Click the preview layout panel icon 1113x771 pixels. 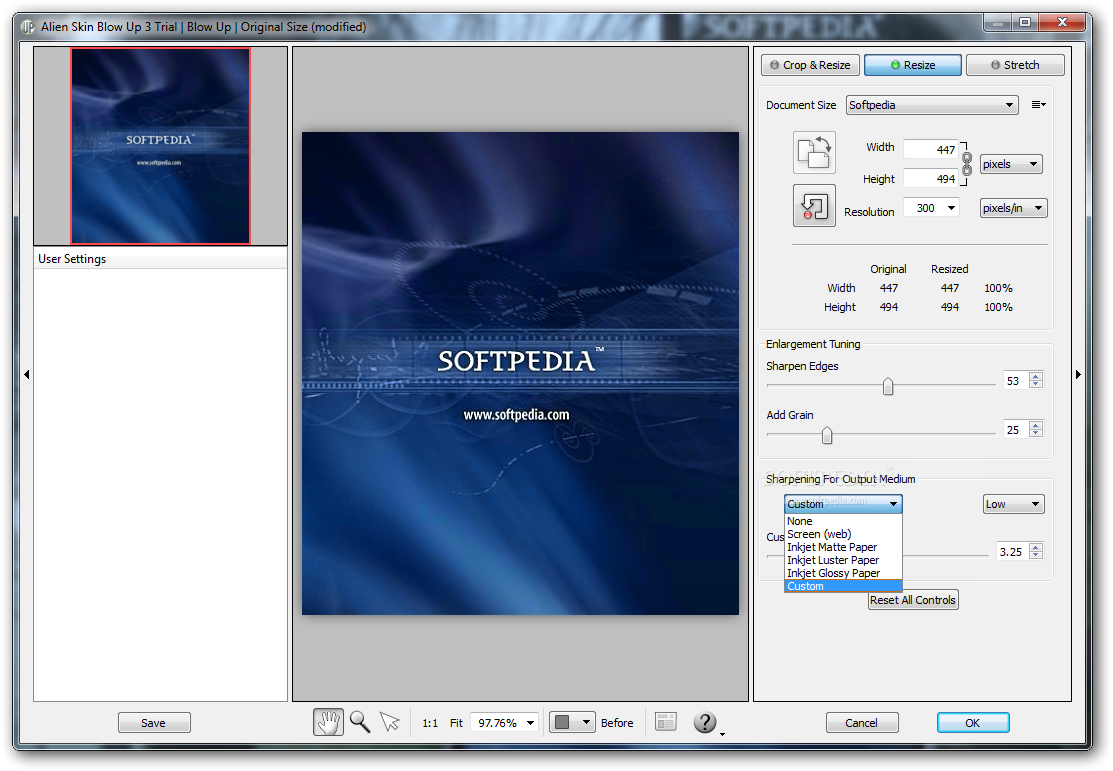point(666,722)
